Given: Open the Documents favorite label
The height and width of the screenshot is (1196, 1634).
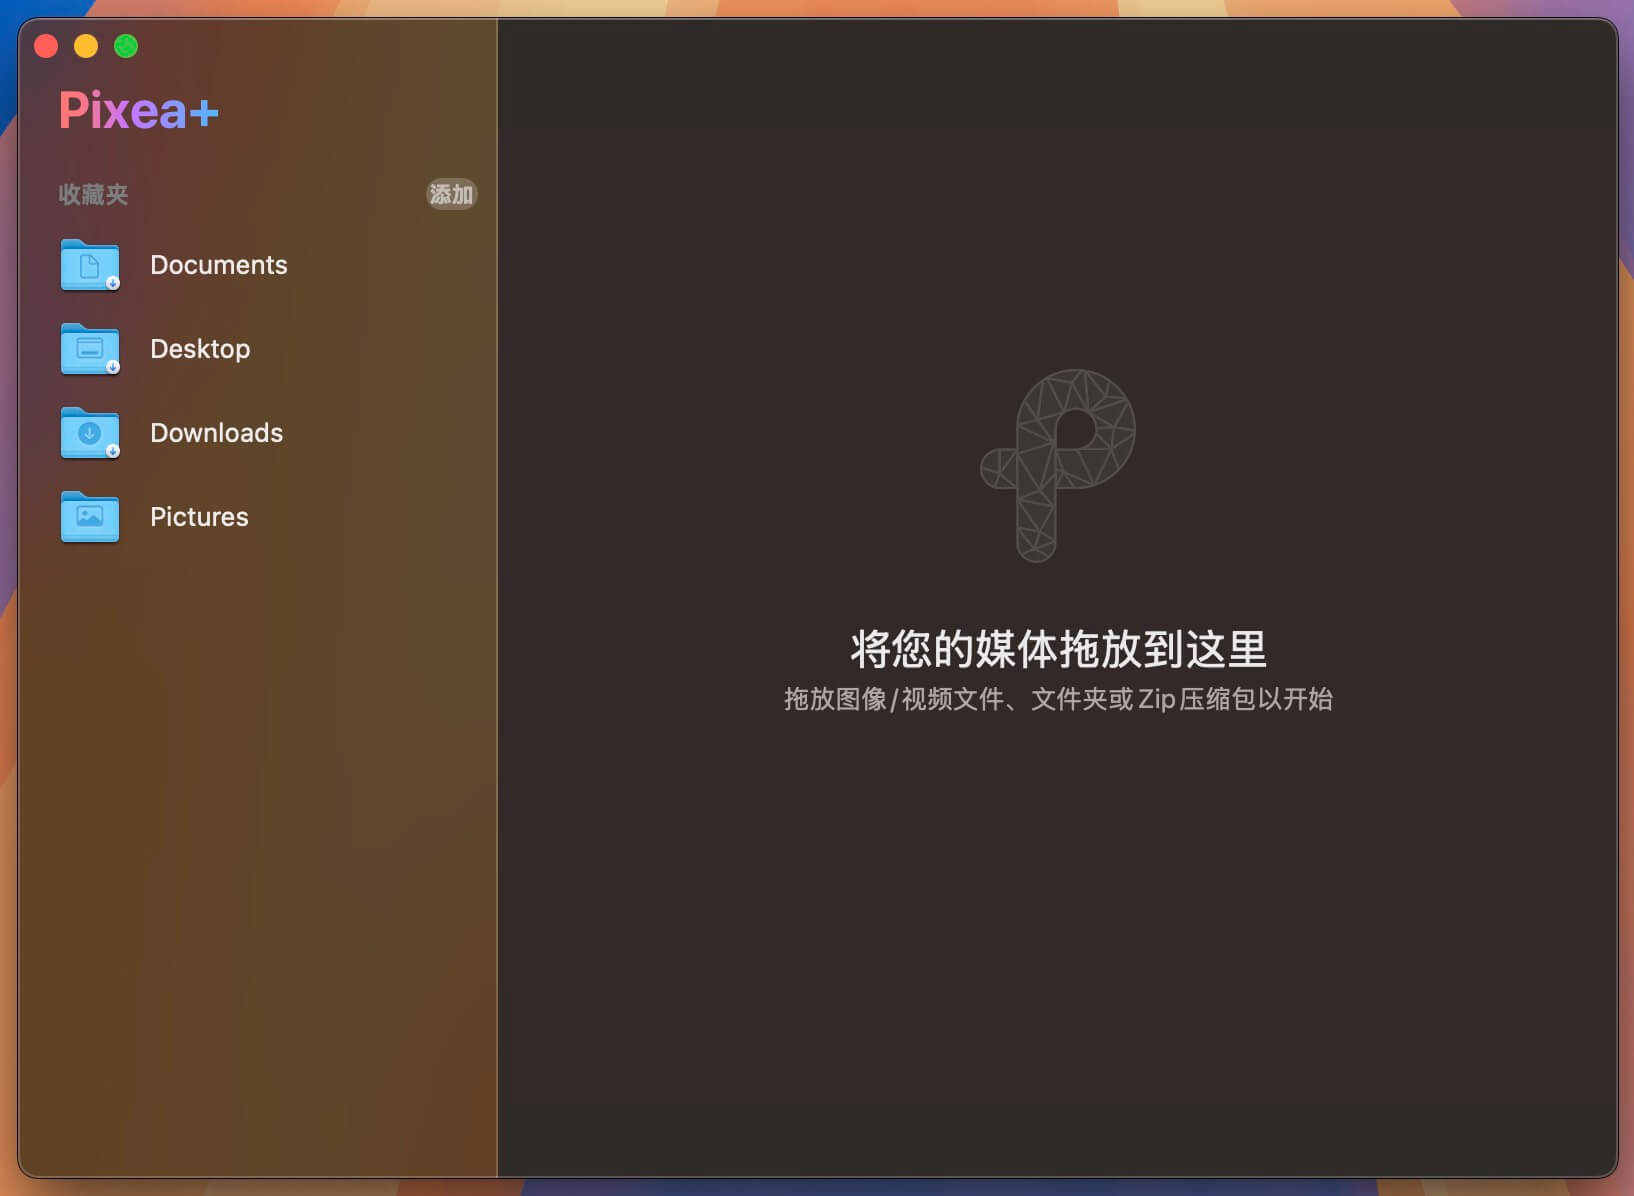Looking at the screenshot, I should pyautogui.click(x=219, y=265).
